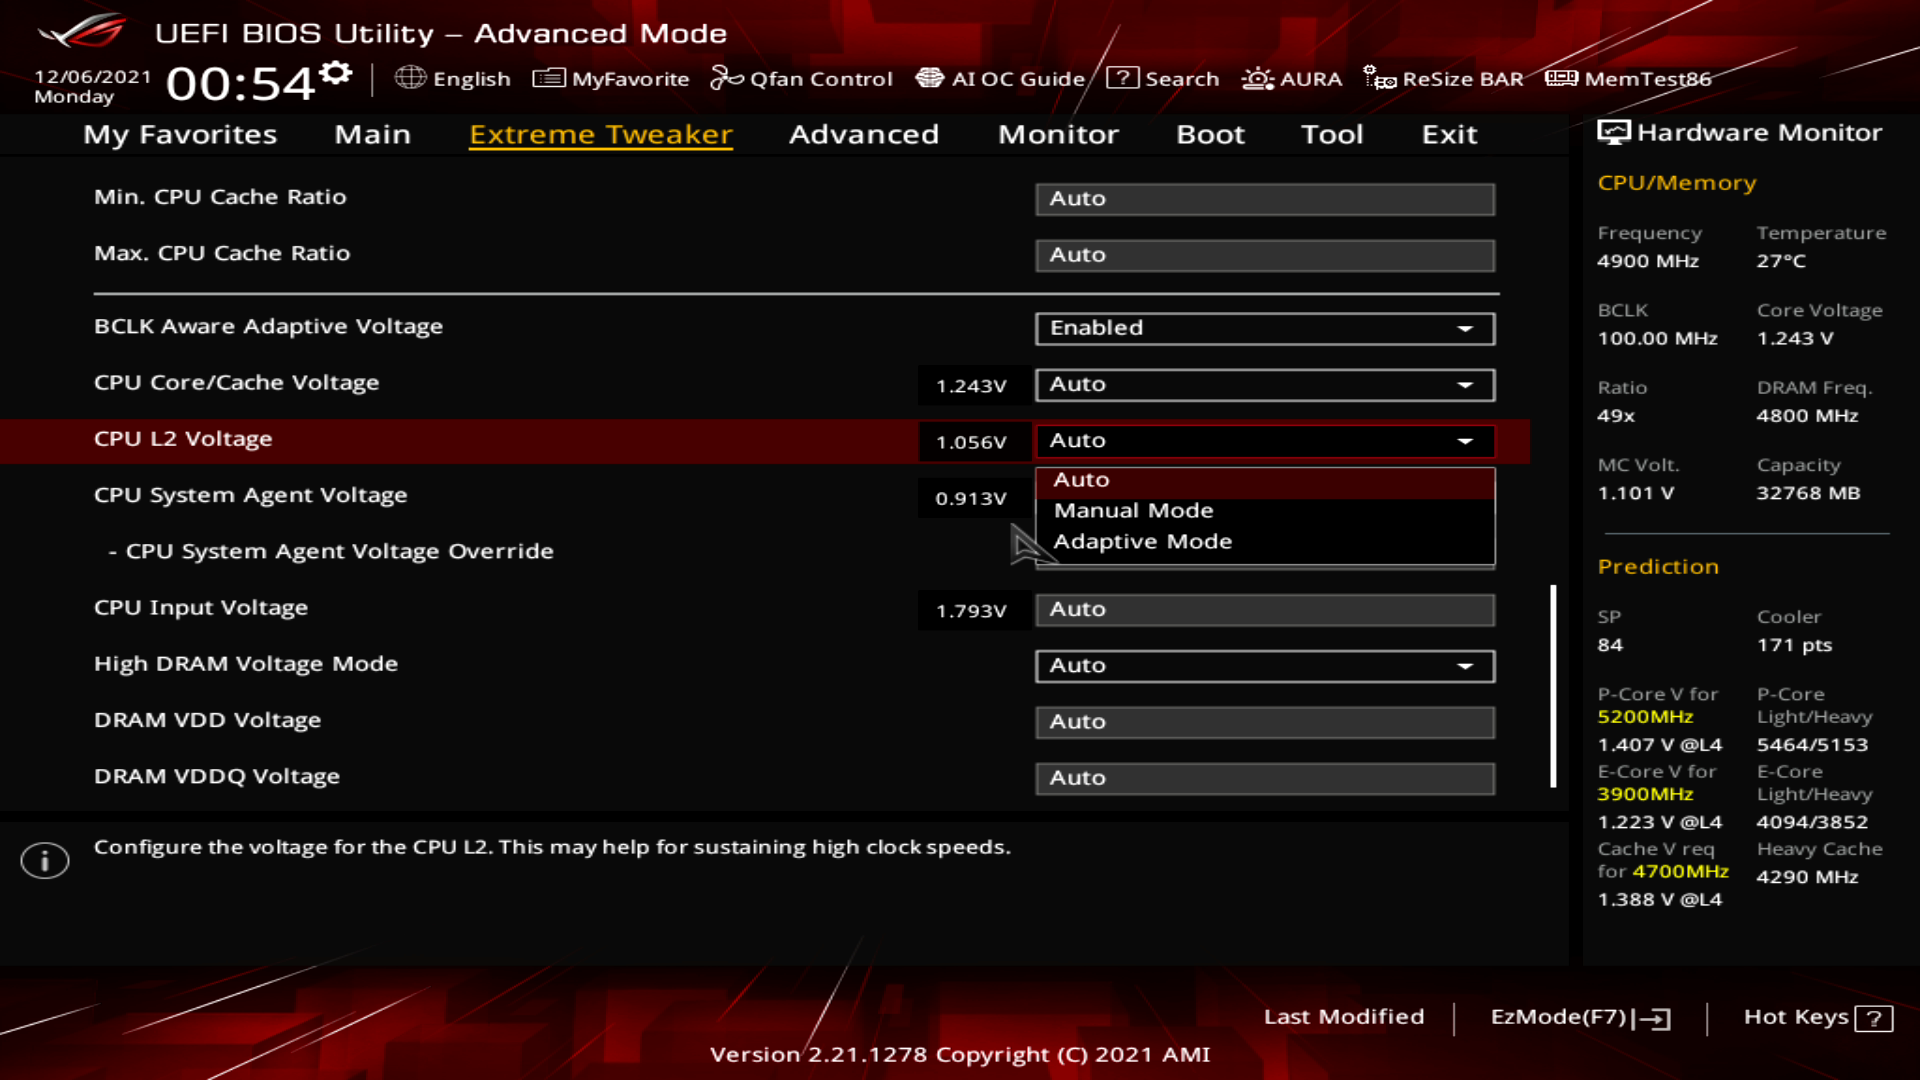Launch the MemTest86 memory icon
This screenshot has width=1920, height=1080.
tap(1561, 78)
